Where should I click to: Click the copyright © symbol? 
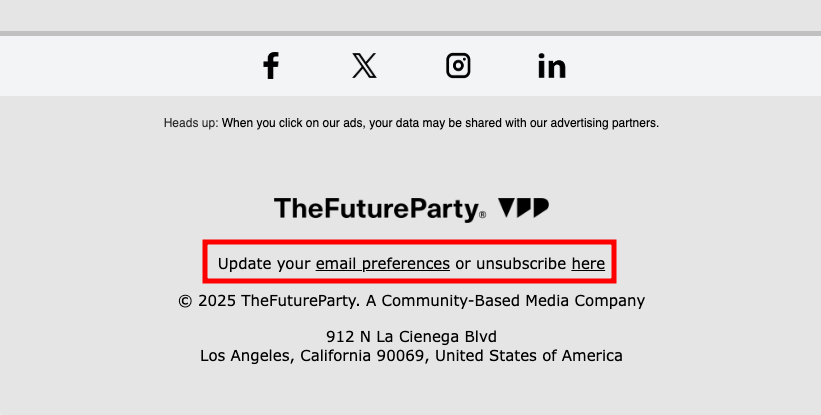click(185, 300)
